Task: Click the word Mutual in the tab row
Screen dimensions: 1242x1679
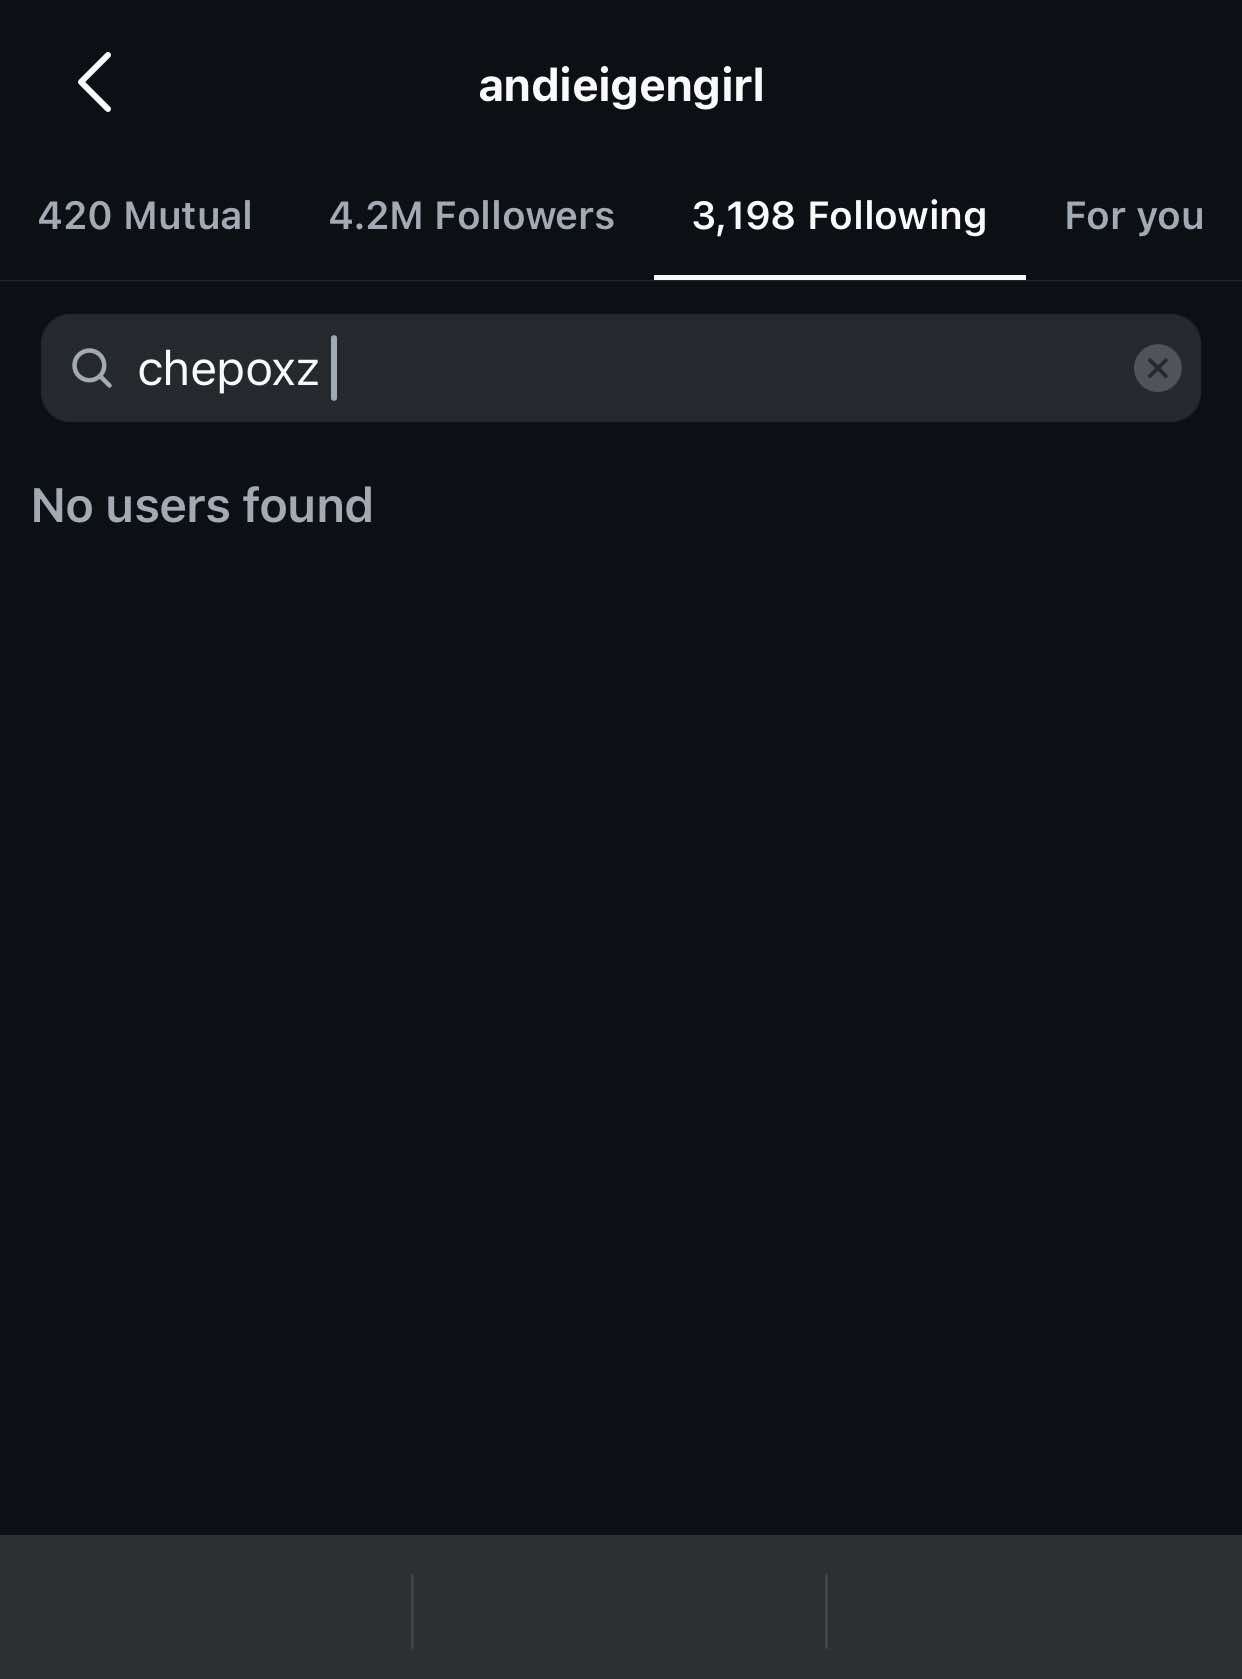Action: click(x=188, y=216)
